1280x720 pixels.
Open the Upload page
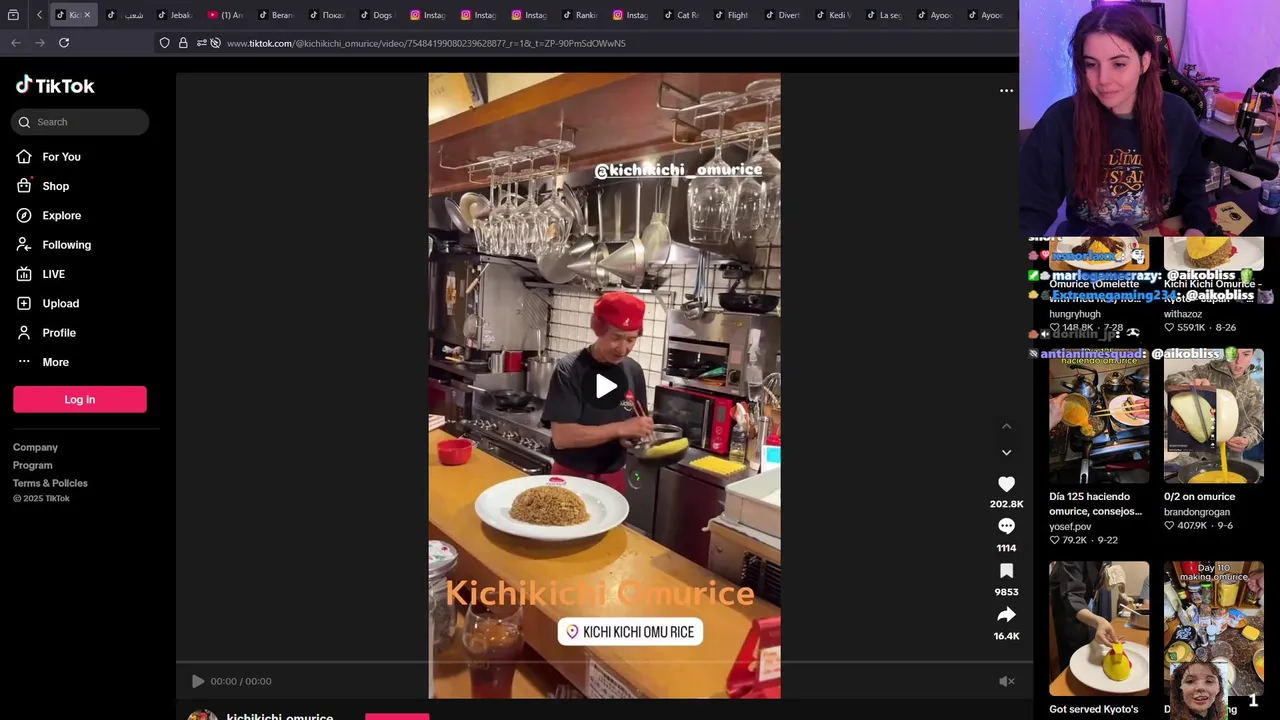pos(60,303)
